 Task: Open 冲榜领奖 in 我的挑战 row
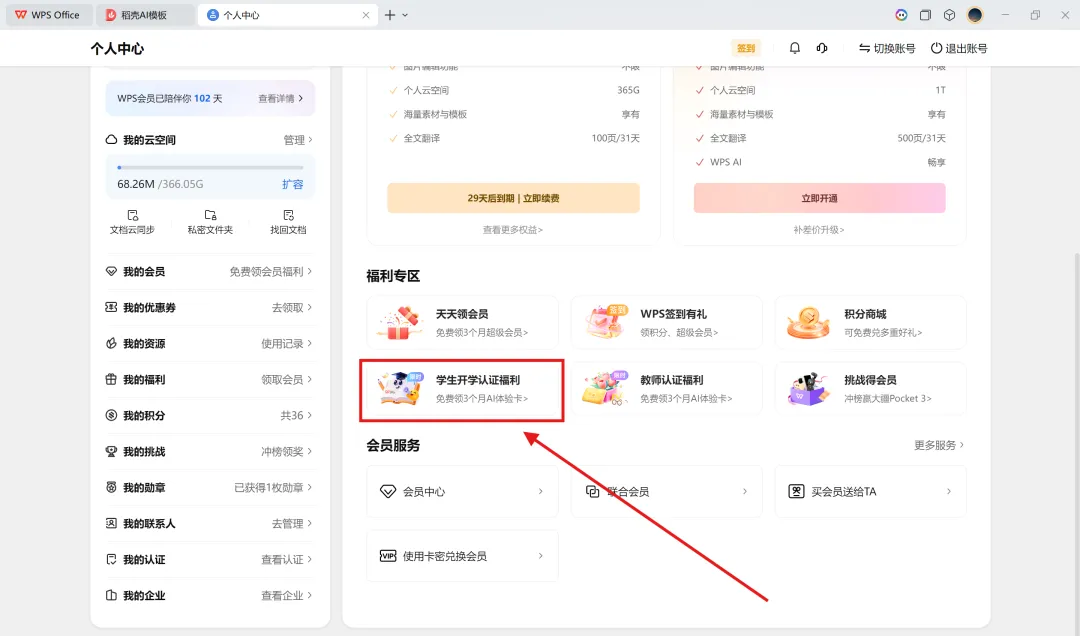[287, 451]
